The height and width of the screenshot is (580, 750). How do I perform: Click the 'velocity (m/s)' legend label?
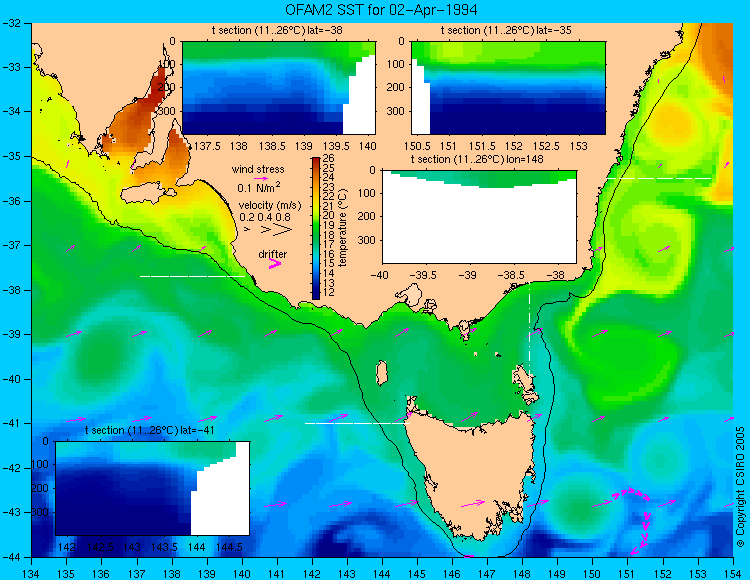pyautogui.click(x=270, y=206)
